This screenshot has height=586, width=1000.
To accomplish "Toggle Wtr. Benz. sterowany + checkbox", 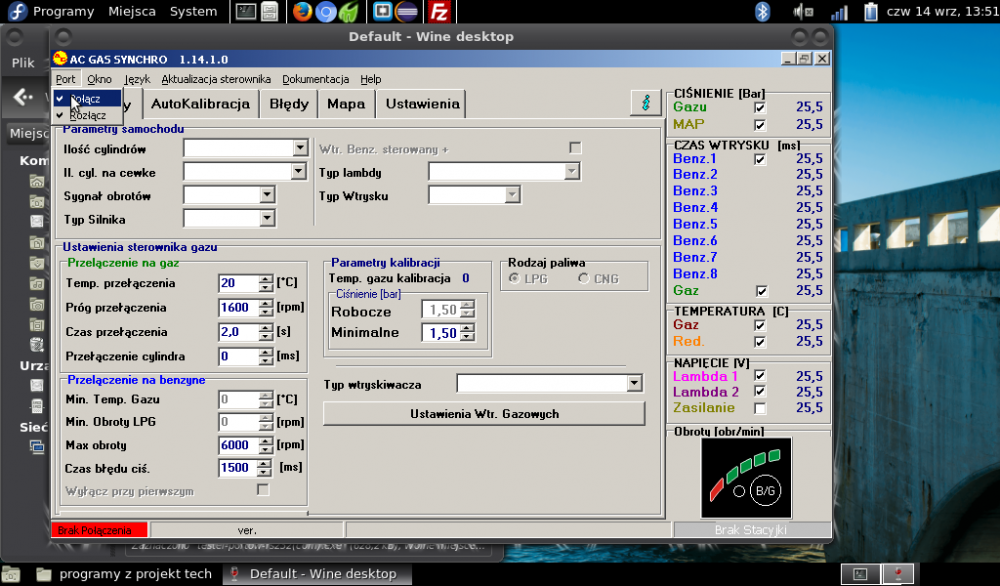I will point(575,148).
